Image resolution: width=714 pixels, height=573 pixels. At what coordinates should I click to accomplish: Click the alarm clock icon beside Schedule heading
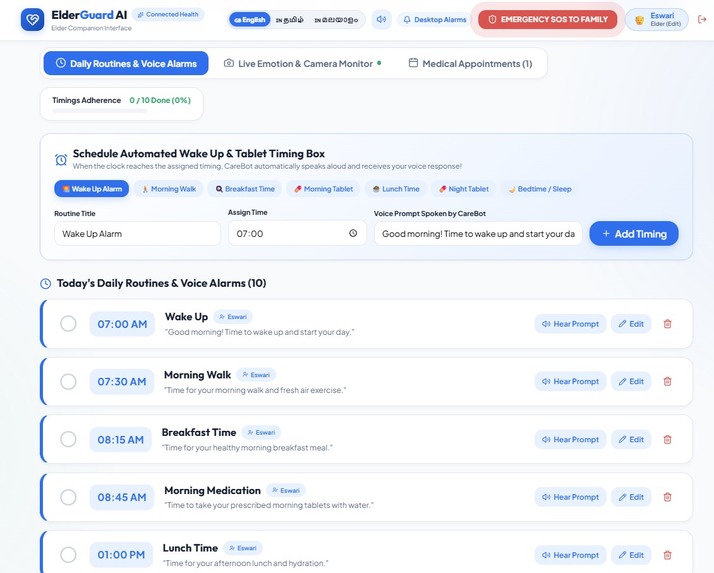click(61, 160)
